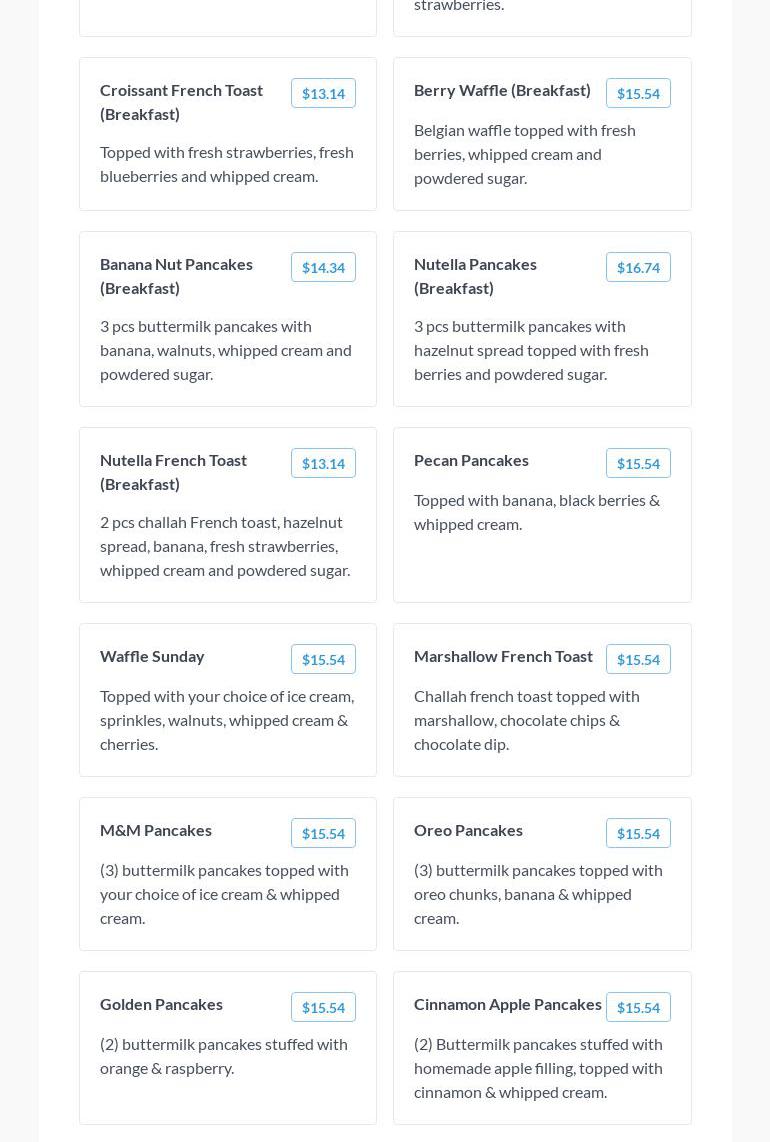Click the Berry Waffle (Breakfast) title

pos(502,90)
